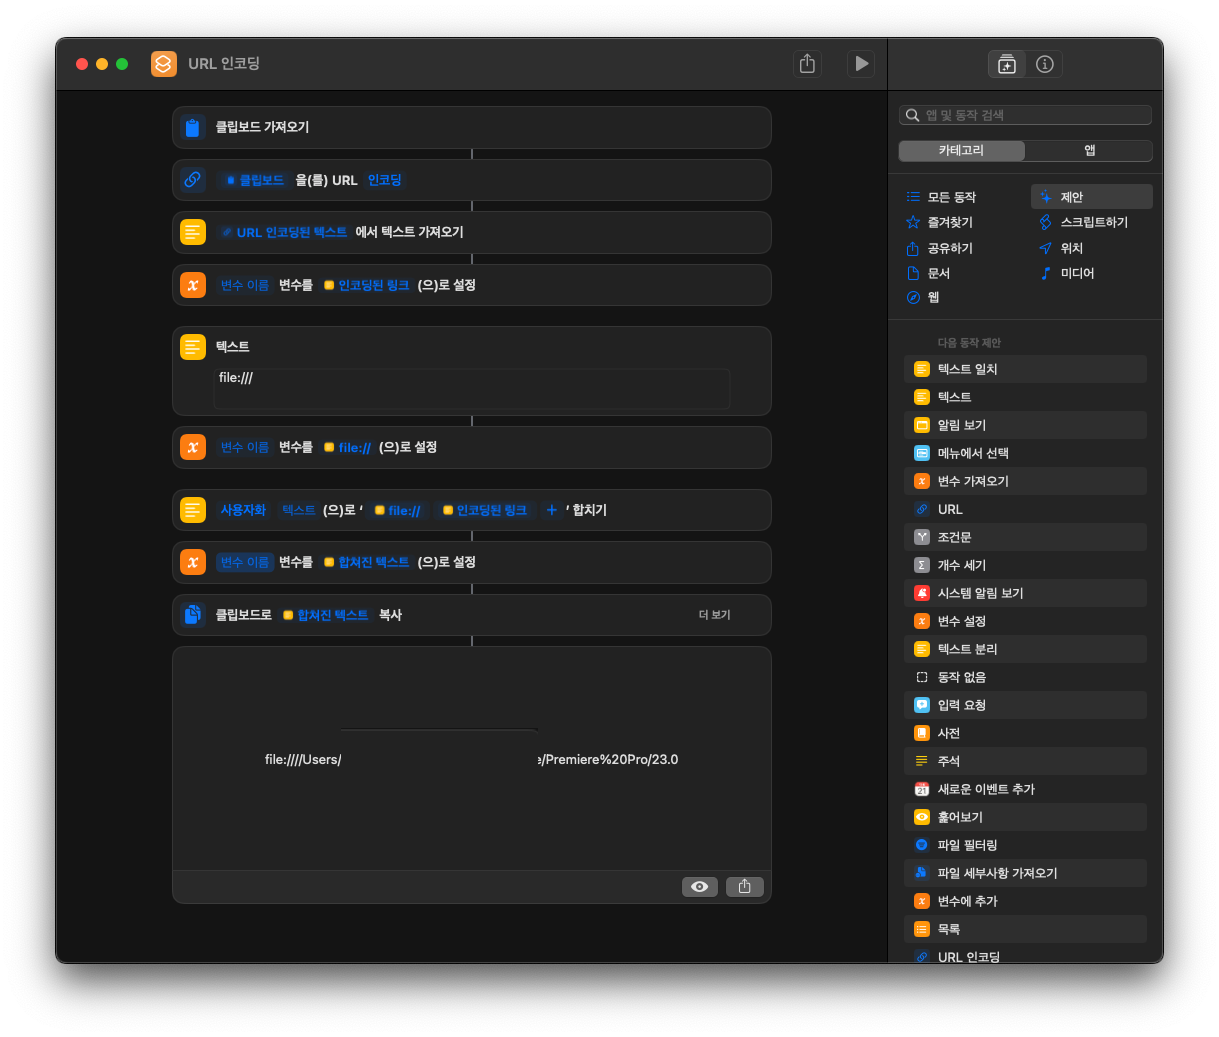Click the URL encode action link icon
1219x1037 pixels.
point(193,180)
